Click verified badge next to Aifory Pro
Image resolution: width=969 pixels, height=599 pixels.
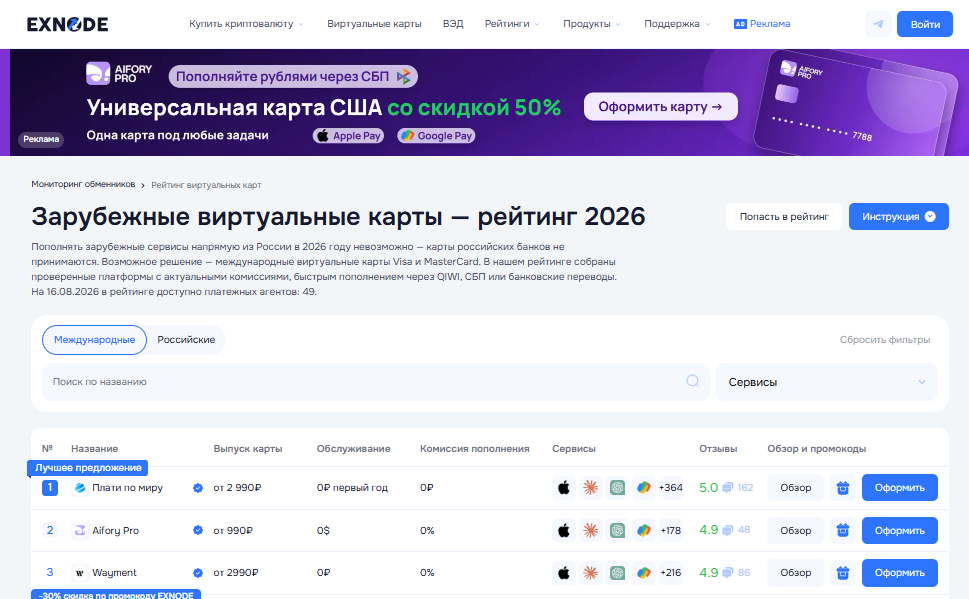tap(198, 530)
